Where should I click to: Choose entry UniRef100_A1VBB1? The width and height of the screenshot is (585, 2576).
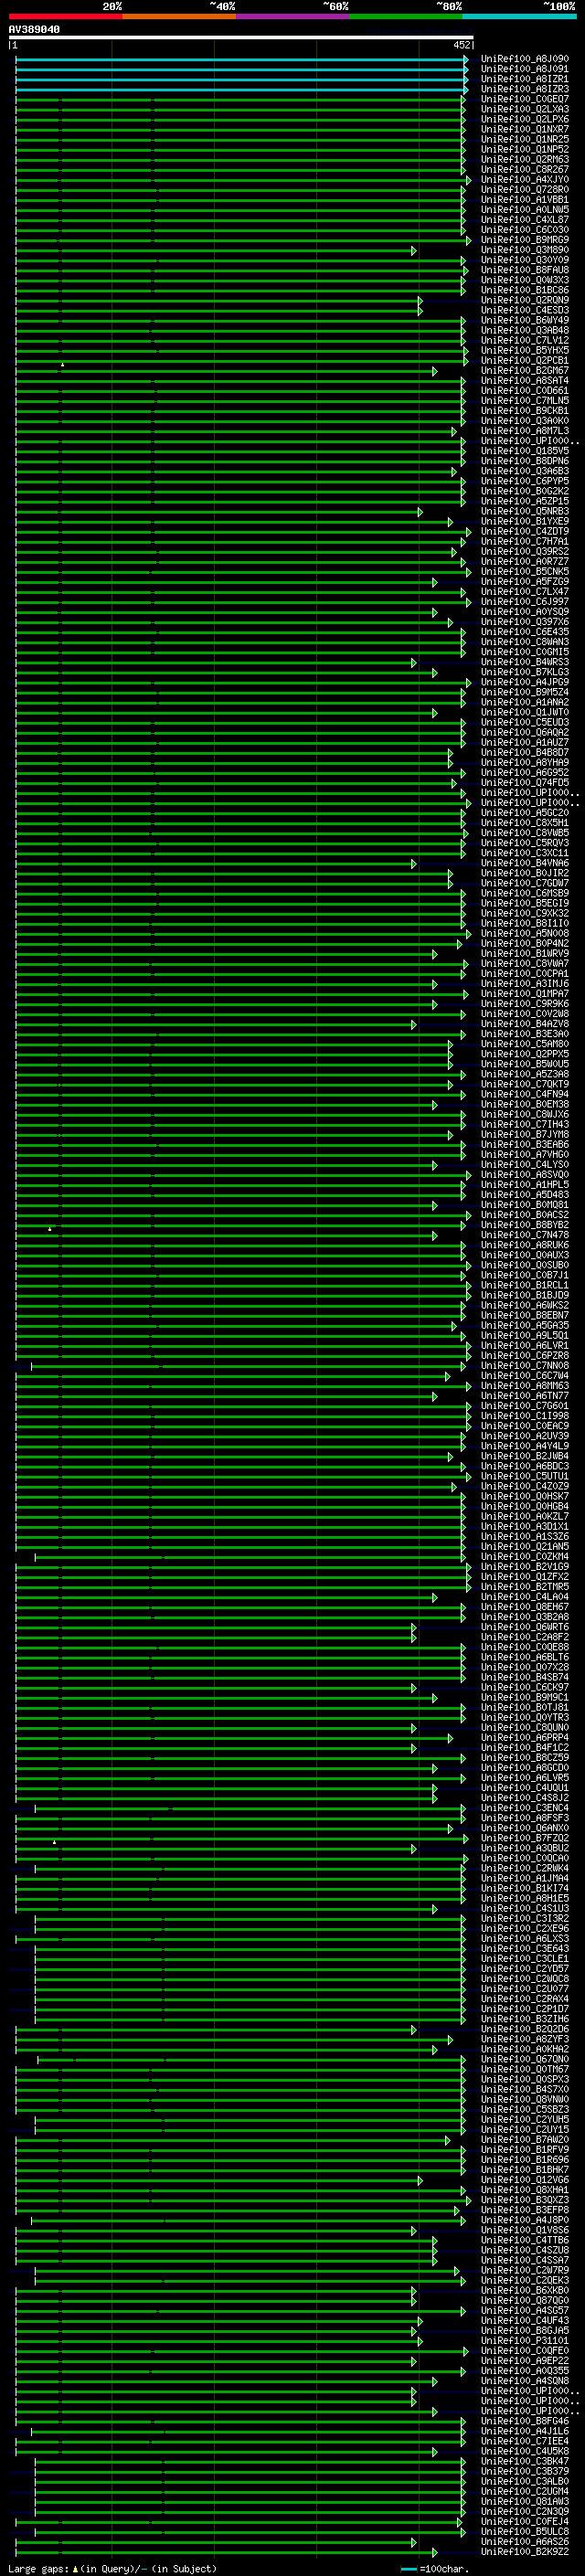(x=525, y=199)
